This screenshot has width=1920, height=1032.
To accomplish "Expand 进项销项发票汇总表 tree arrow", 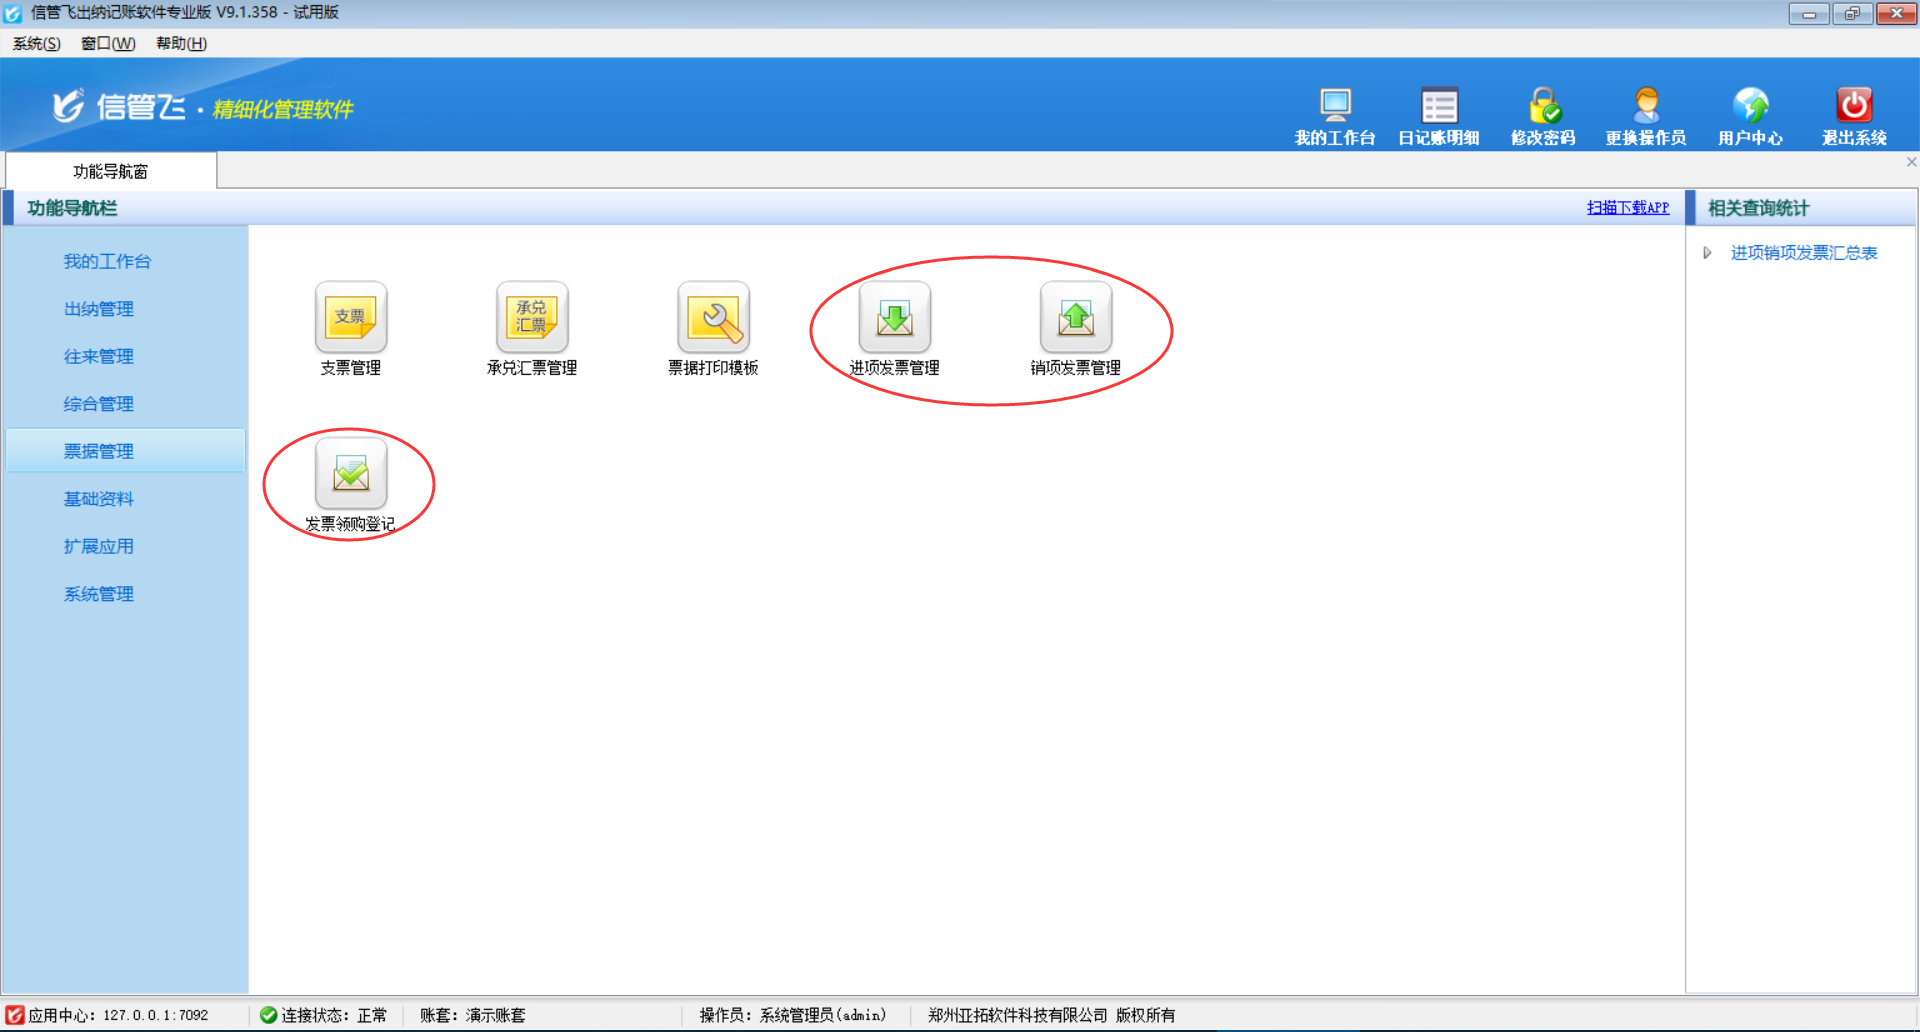I will 1707,253.
